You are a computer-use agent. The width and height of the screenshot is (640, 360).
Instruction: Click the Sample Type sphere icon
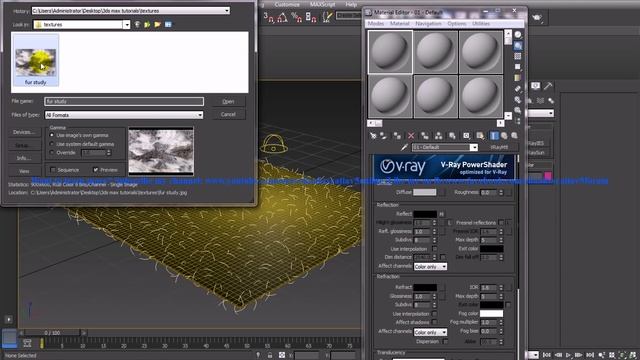518,35
